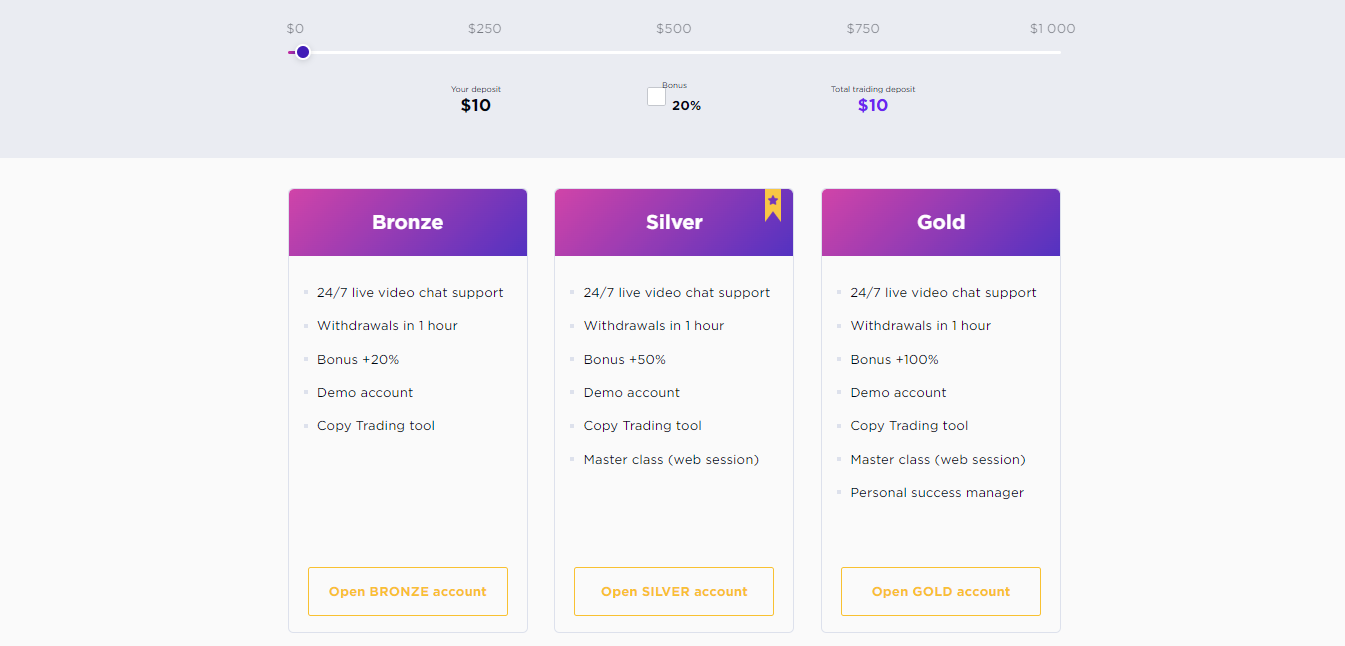Viewport: 1345px width, 646px height.
Task: Toggle the 20% Bonus checkbox
Action: [656, 97]
